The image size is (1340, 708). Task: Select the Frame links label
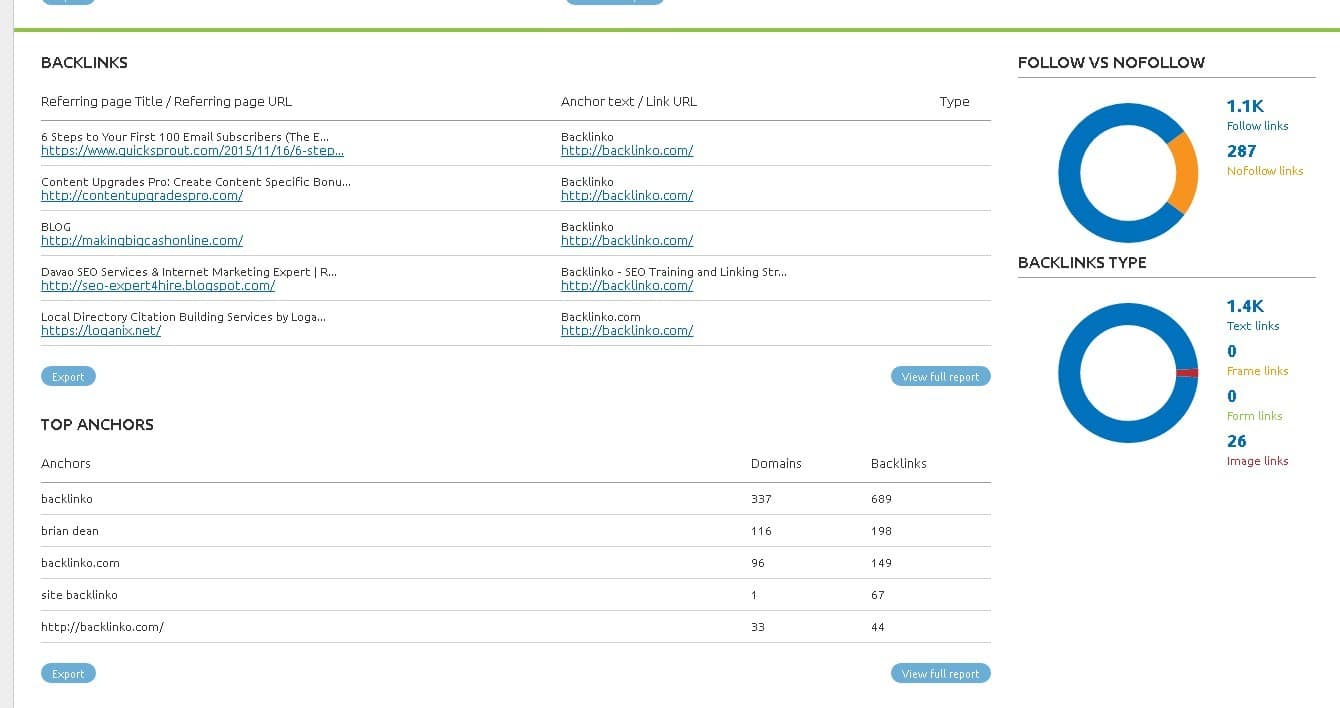(x=1257, y=371)
